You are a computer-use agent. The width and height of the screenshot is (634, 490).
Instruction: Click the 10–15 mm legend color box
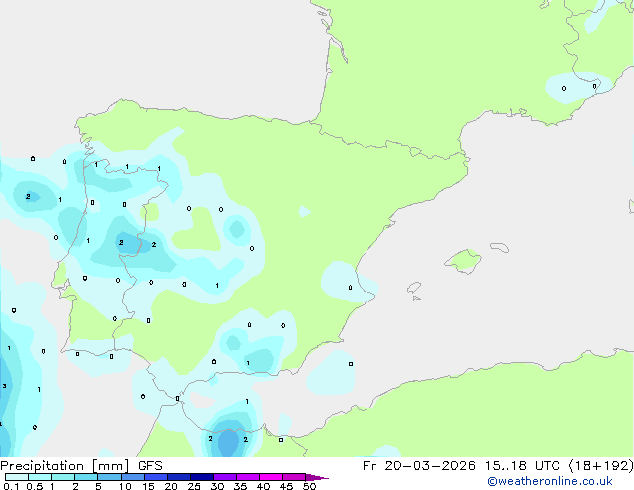(133, 477)
